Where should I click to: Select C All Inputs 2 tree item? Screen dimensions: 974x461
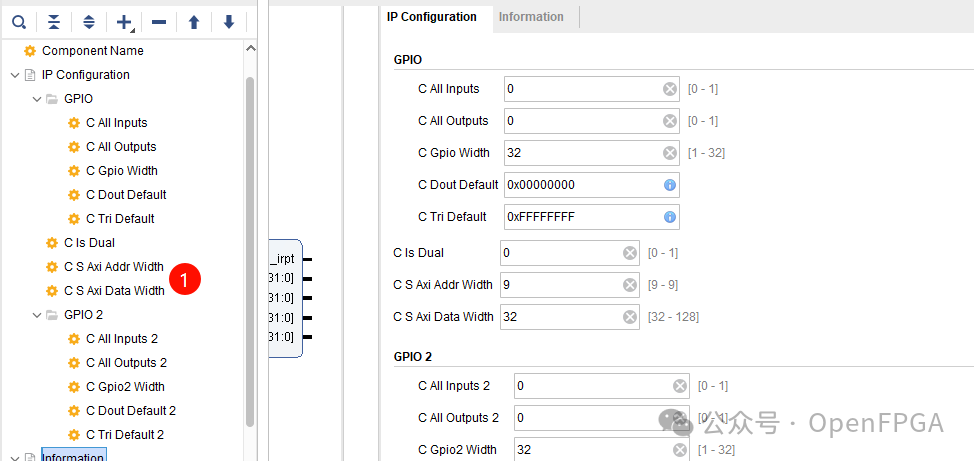coord(122,339)
